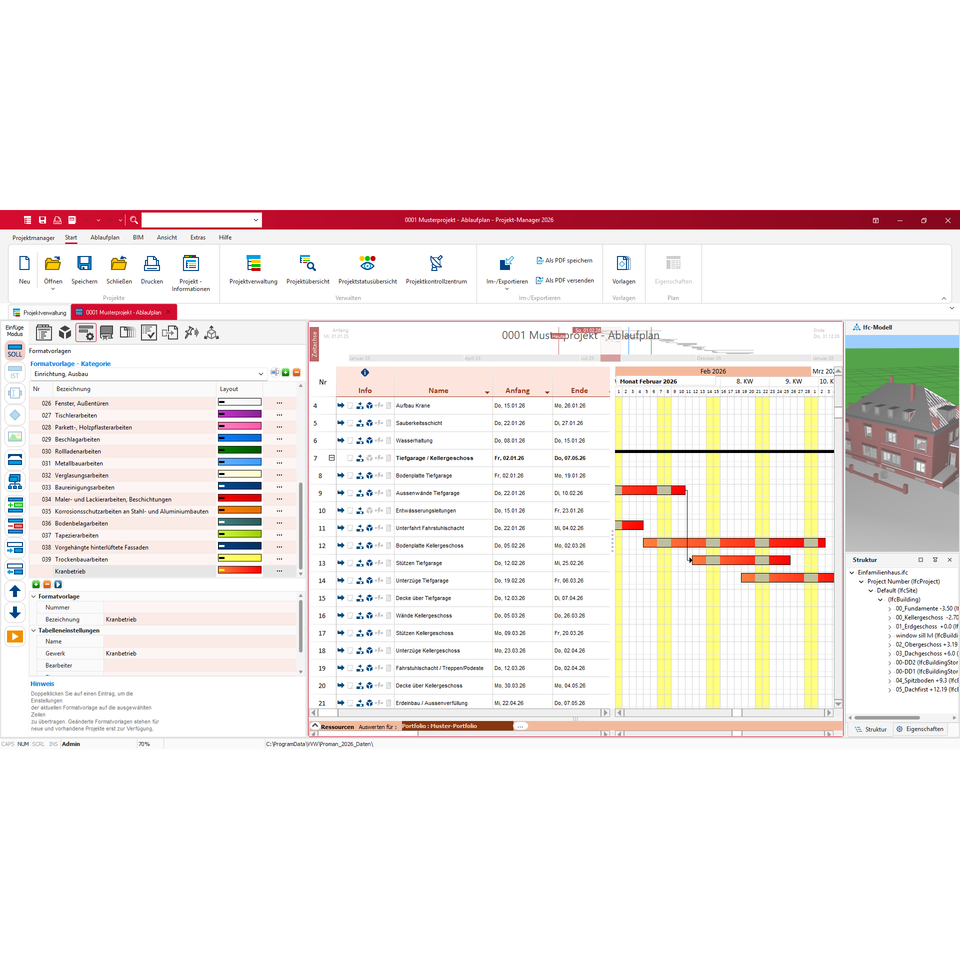Collapse the Tiefgarage / Kellergeschoss group row
The height and width of the screenshot is (960, 960).
coord(331,458)
